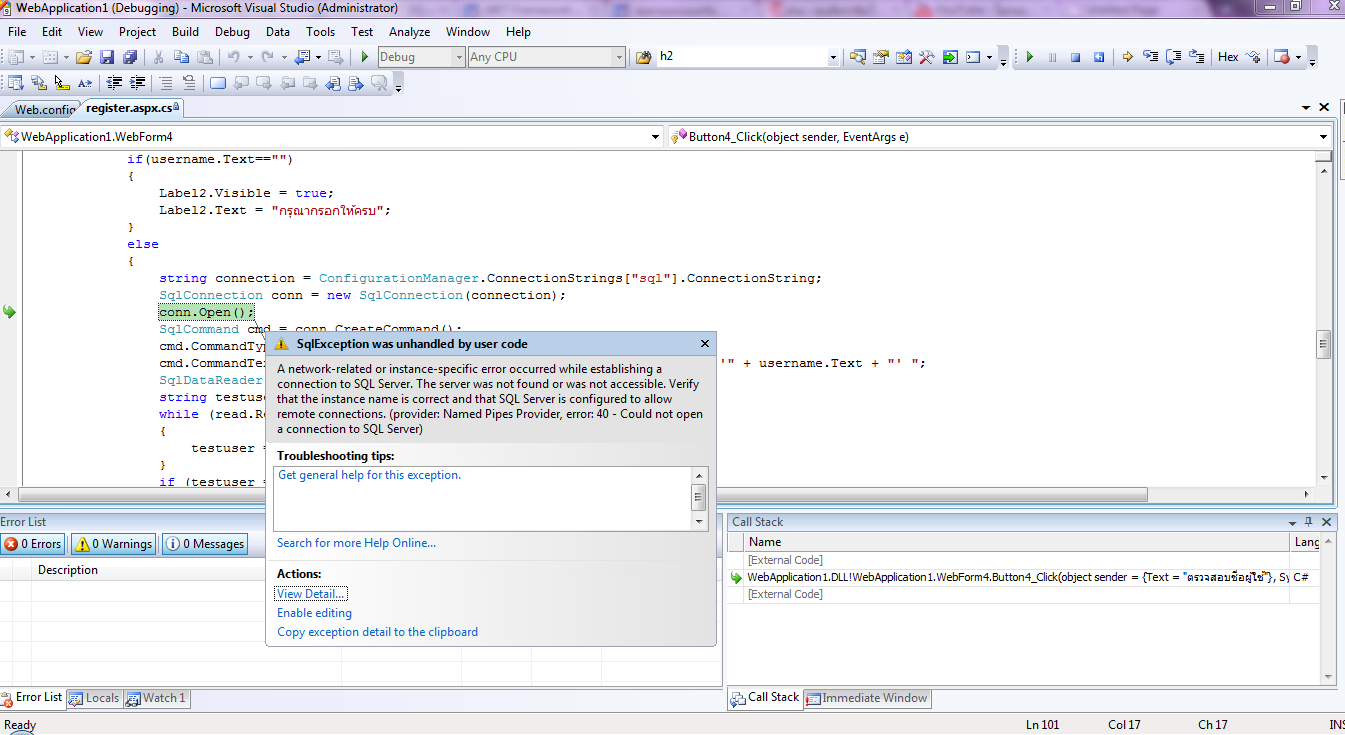Switch to the Locals tab

click(x=94, y=698)
